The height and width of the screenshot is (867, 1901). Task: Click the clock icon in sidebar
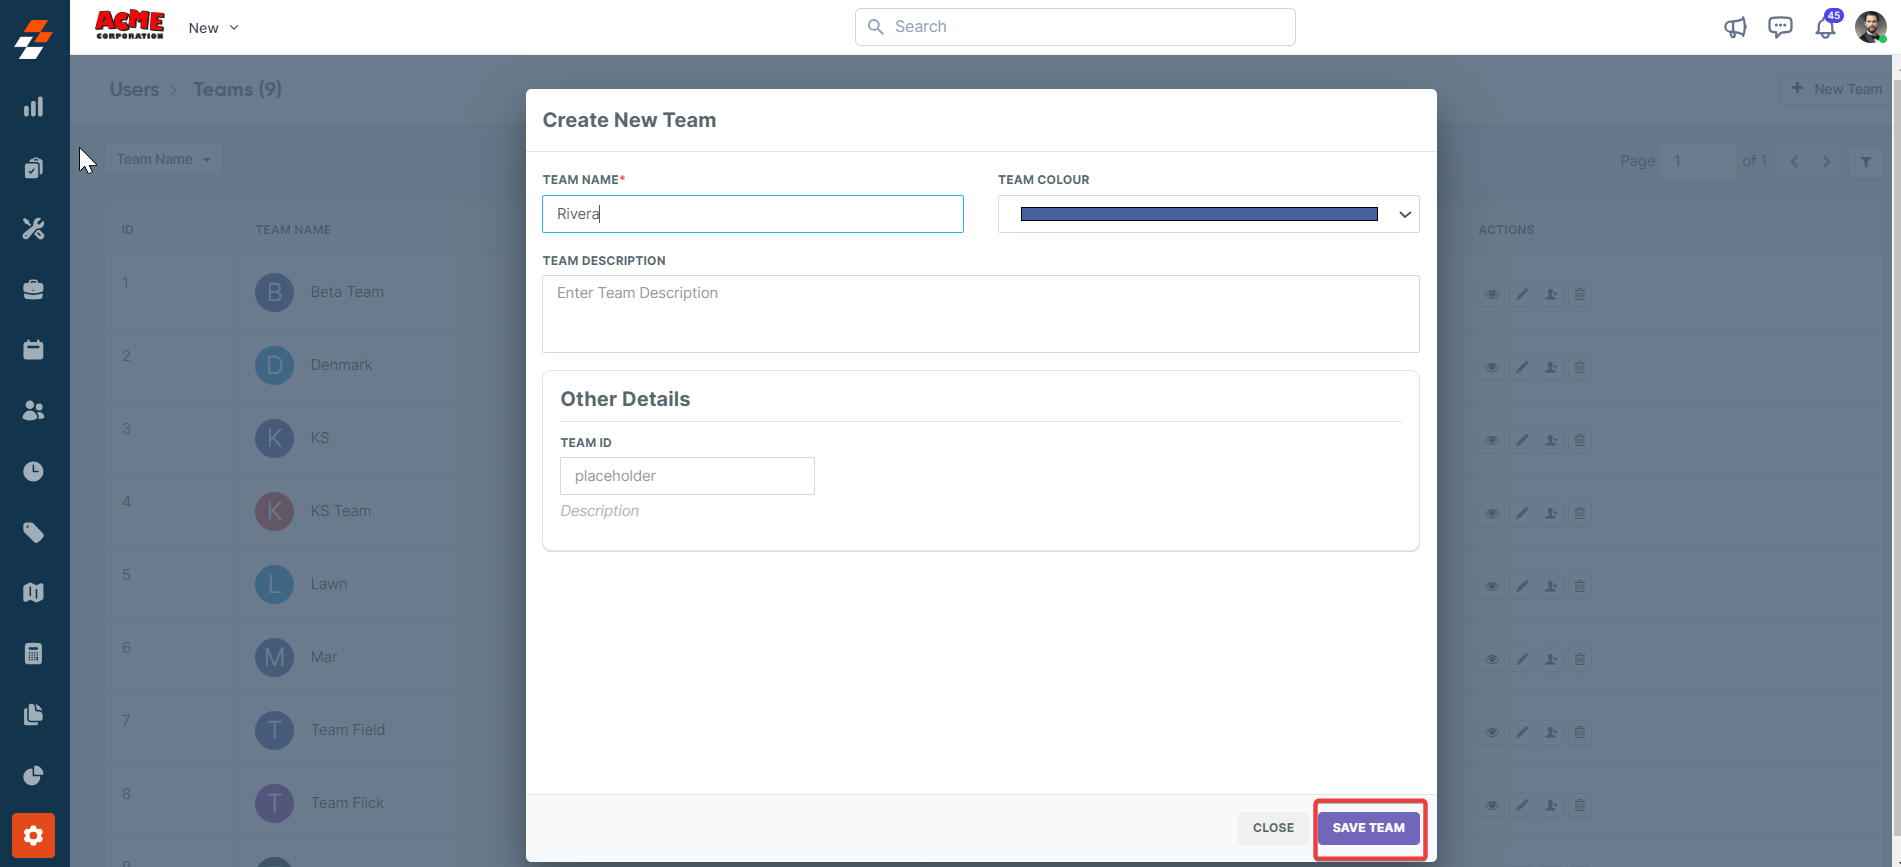click(x=33, y=471)
